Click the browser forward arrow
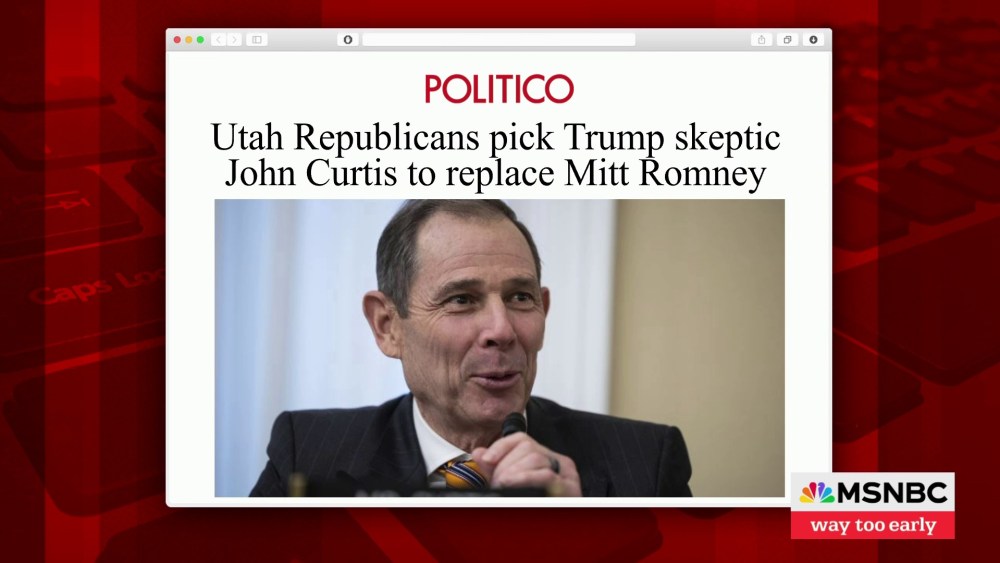 pos(234,40)
